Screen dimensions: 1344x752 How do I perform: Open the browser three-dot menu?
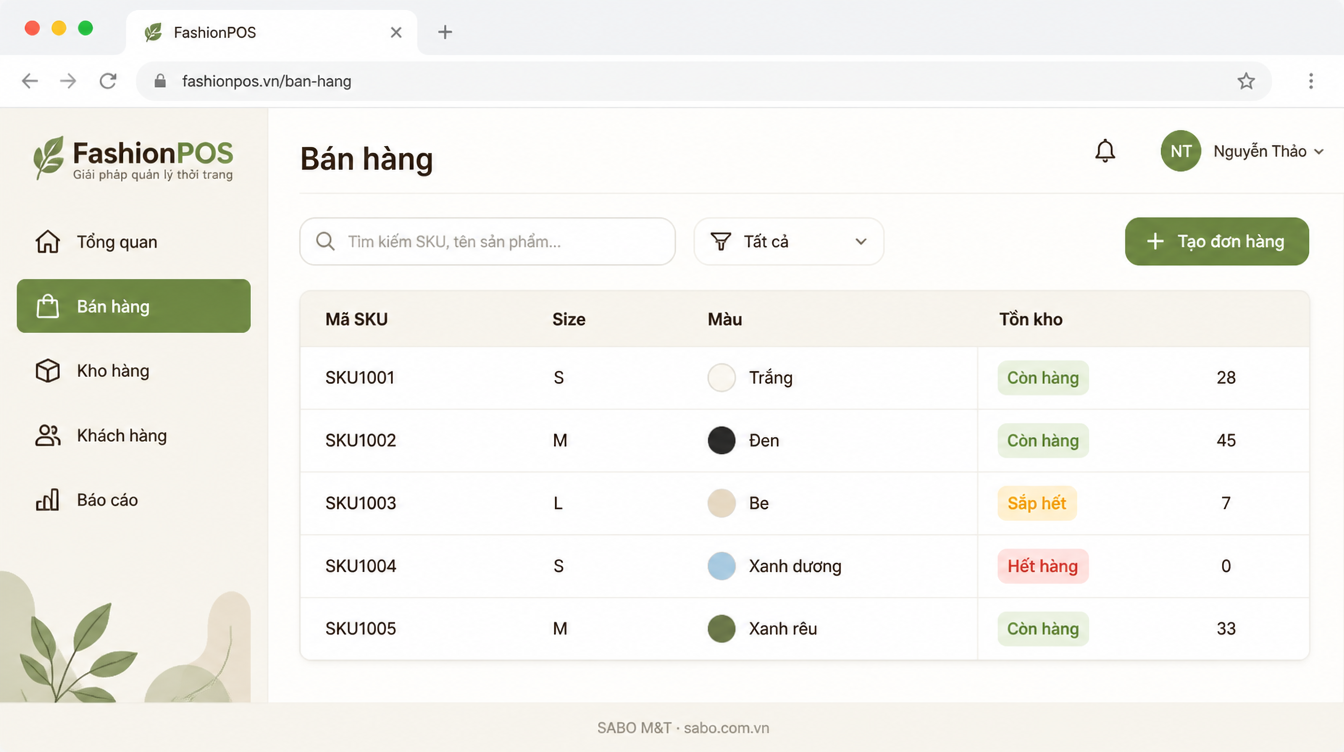(1311, 81)
